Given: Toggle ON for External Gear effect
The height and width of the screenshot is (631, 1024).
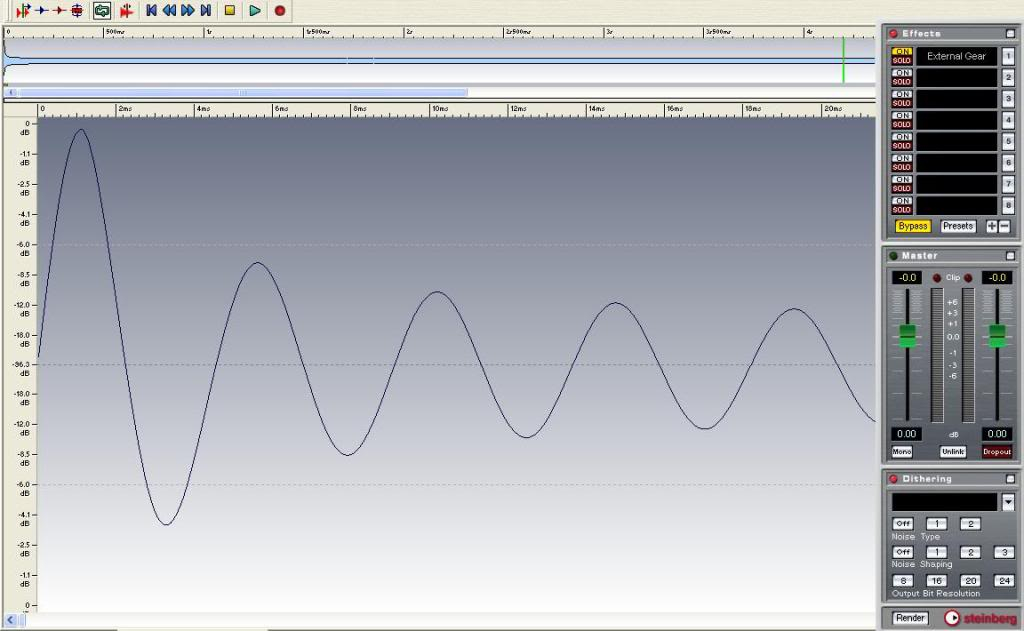Looking at the screenshot, I should point(902,51).
